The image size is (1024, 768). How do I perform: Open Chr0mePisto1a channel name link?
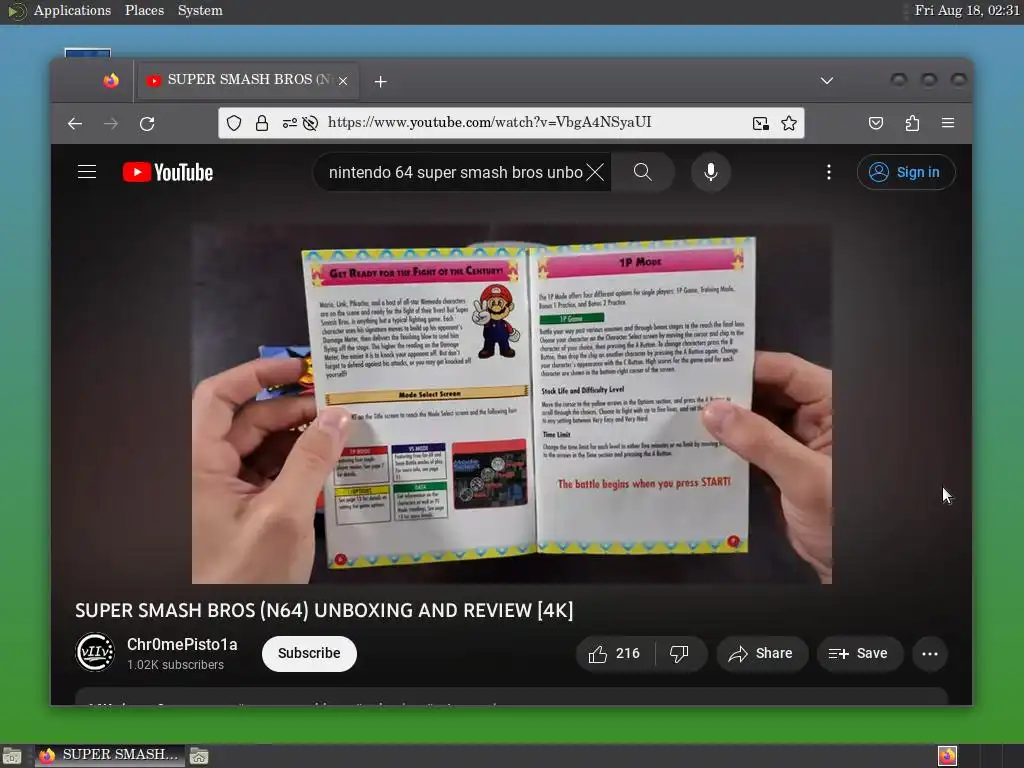coord(182,645)
